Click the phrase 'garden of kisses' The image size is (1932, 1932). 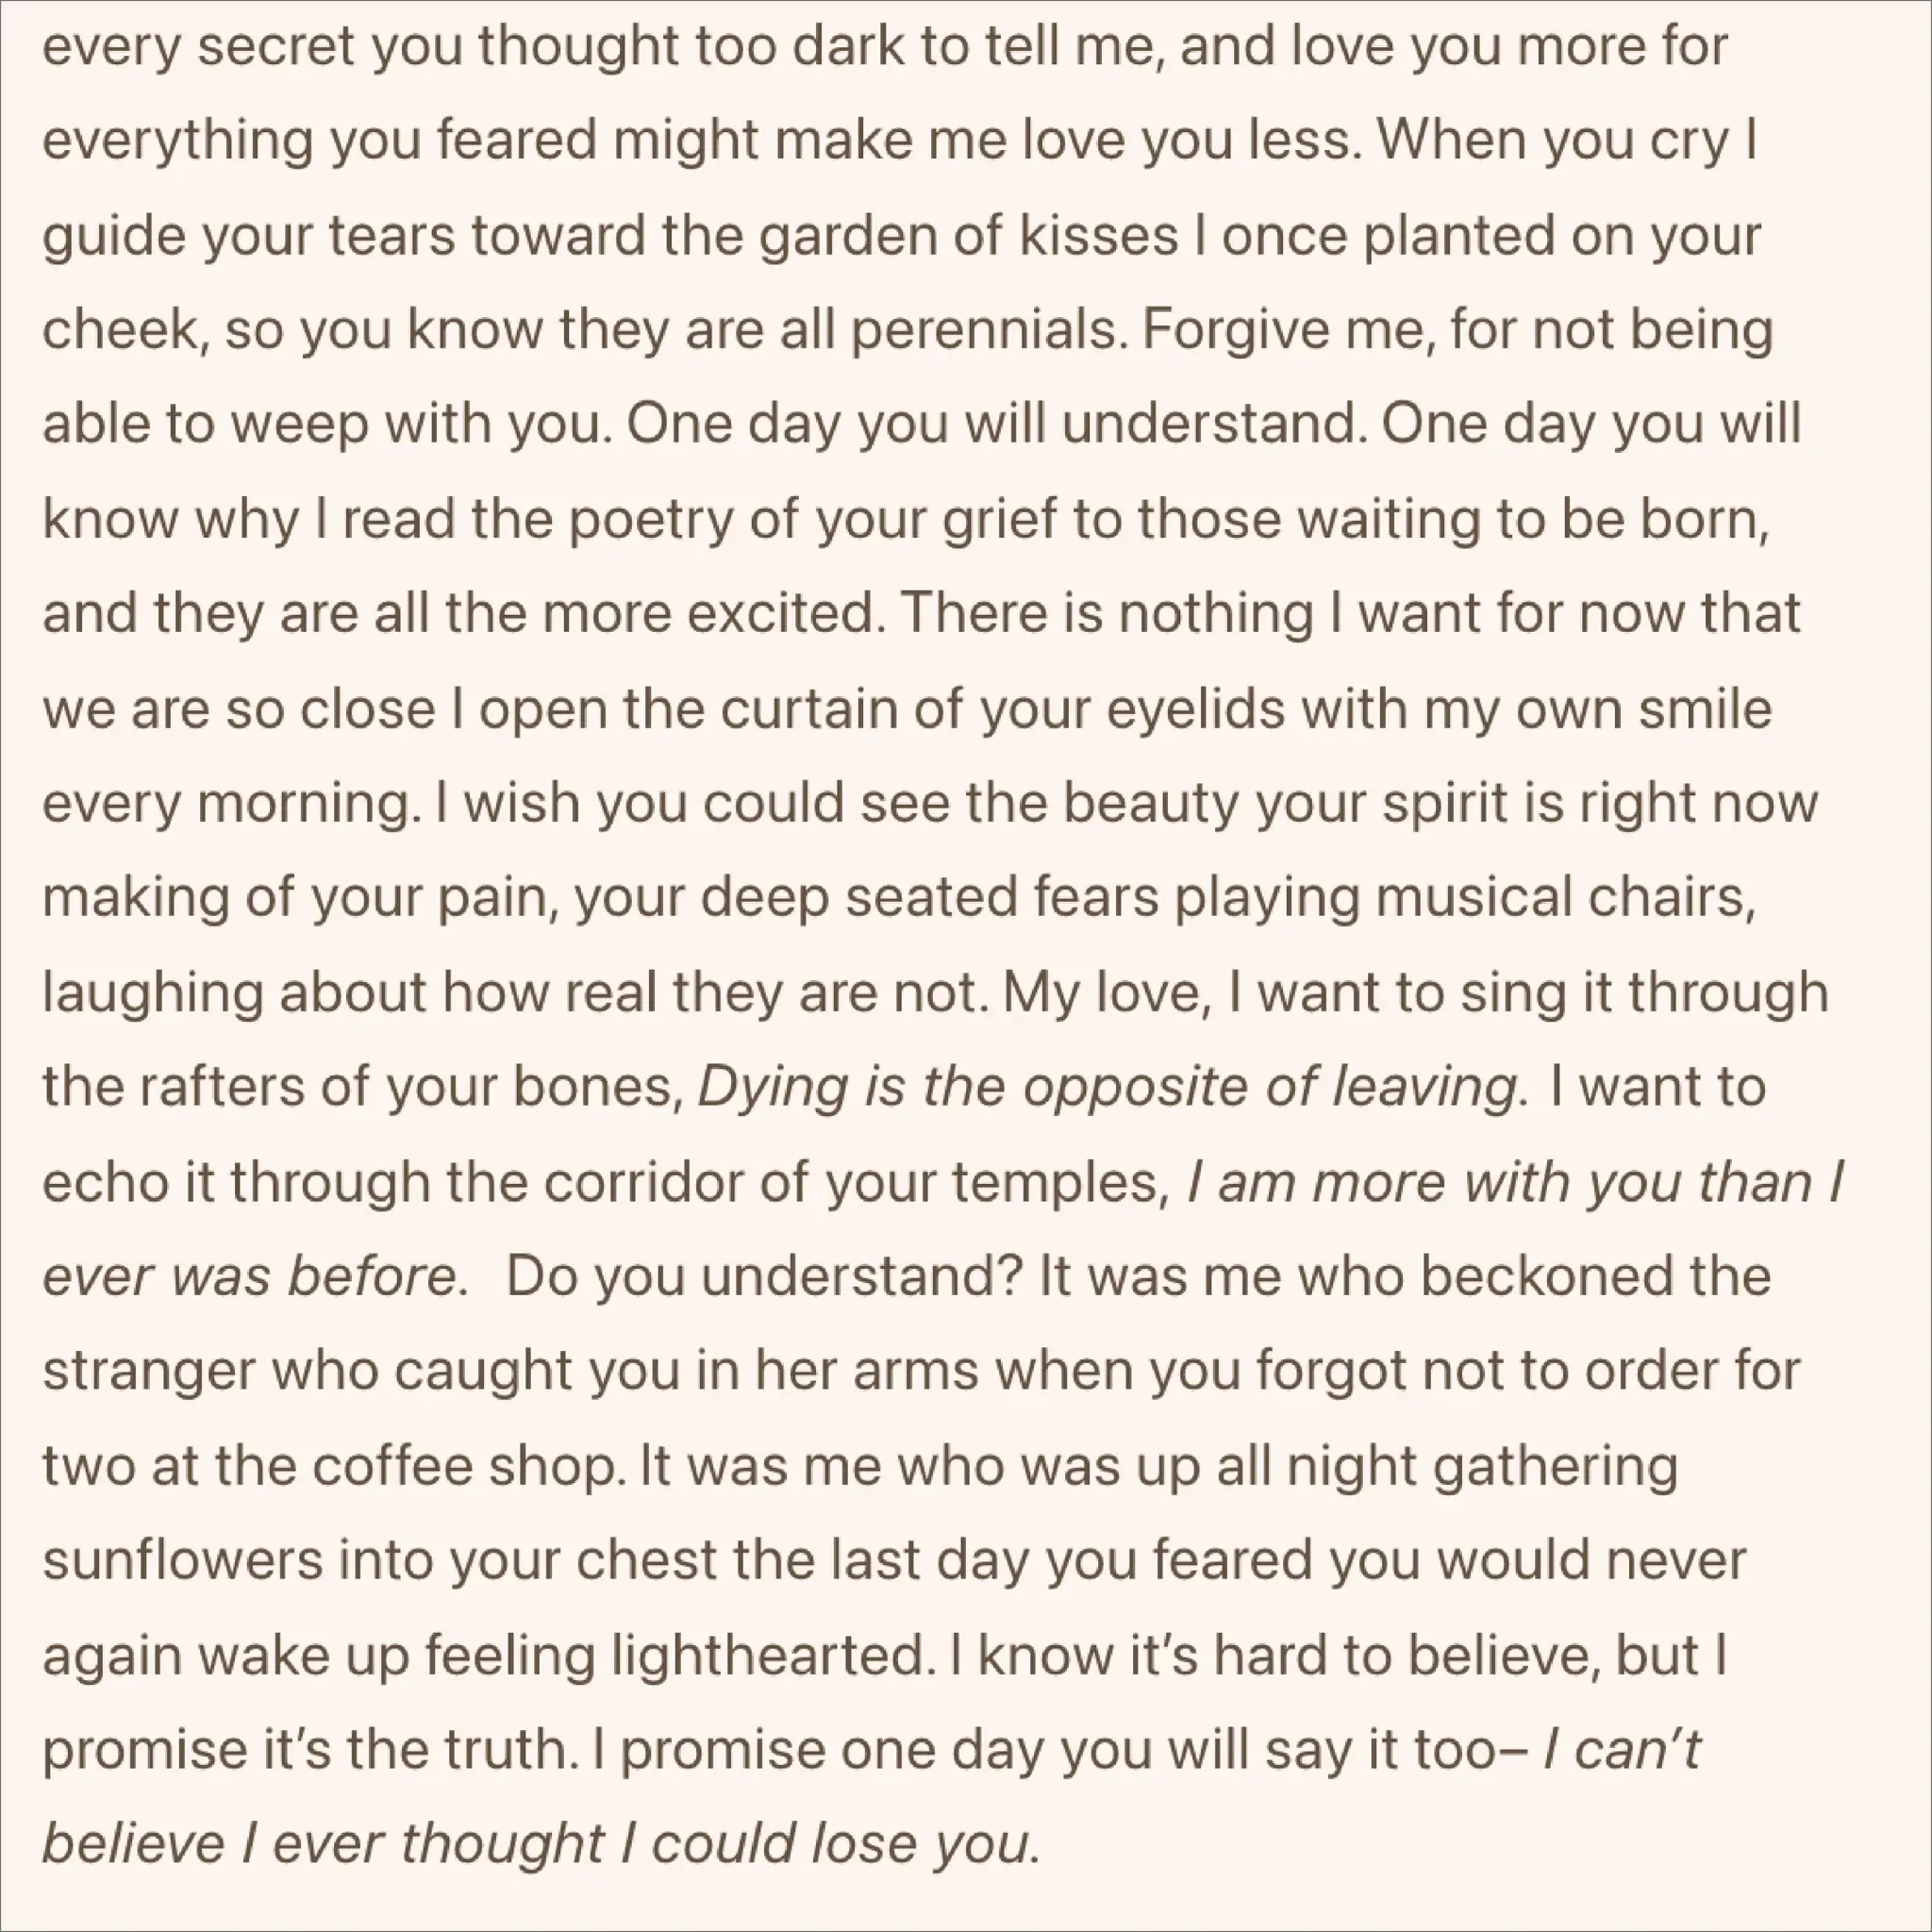[970, 236]
